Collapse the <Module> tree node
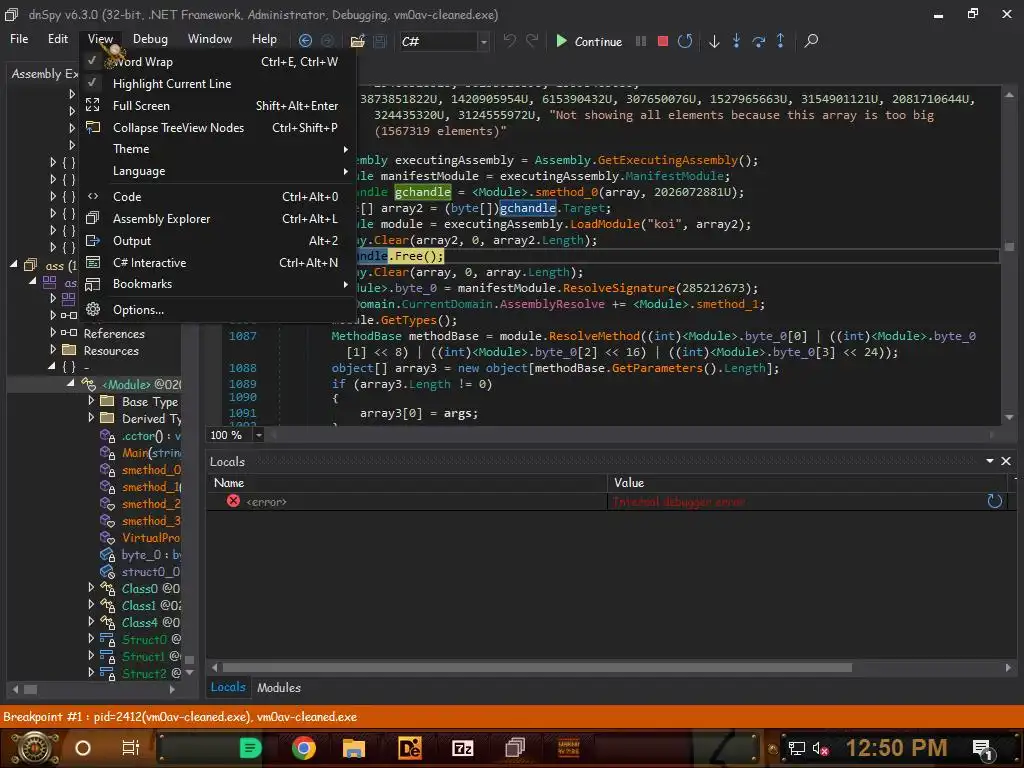Viewport: 1024px width, 768px height. [x=71, y=383]
